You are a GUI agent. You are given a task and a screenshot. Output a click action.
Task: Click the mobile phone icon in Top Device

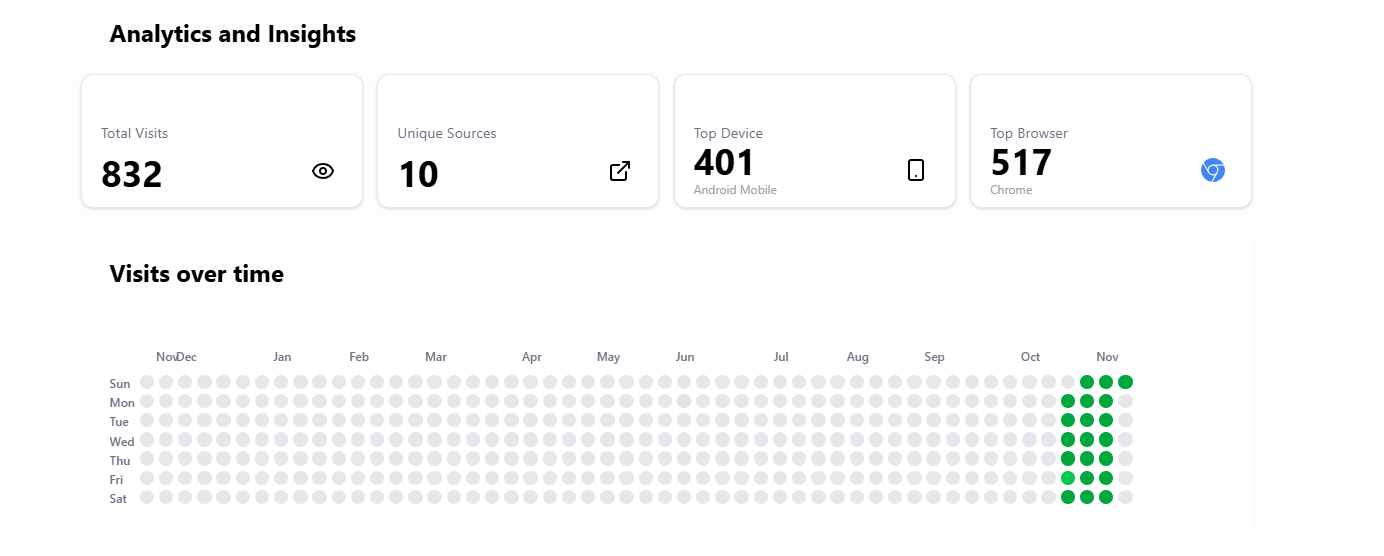pos(916,170)
